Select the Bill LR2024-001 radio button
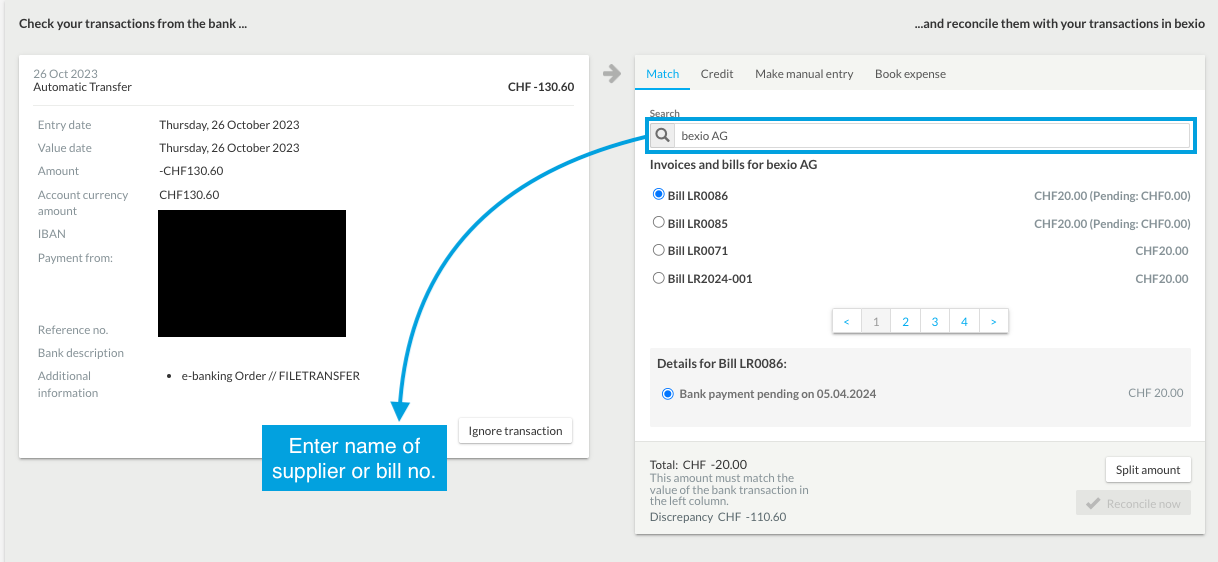The width and height of the screenshot is (1218, 562). (x=658, y=278)
